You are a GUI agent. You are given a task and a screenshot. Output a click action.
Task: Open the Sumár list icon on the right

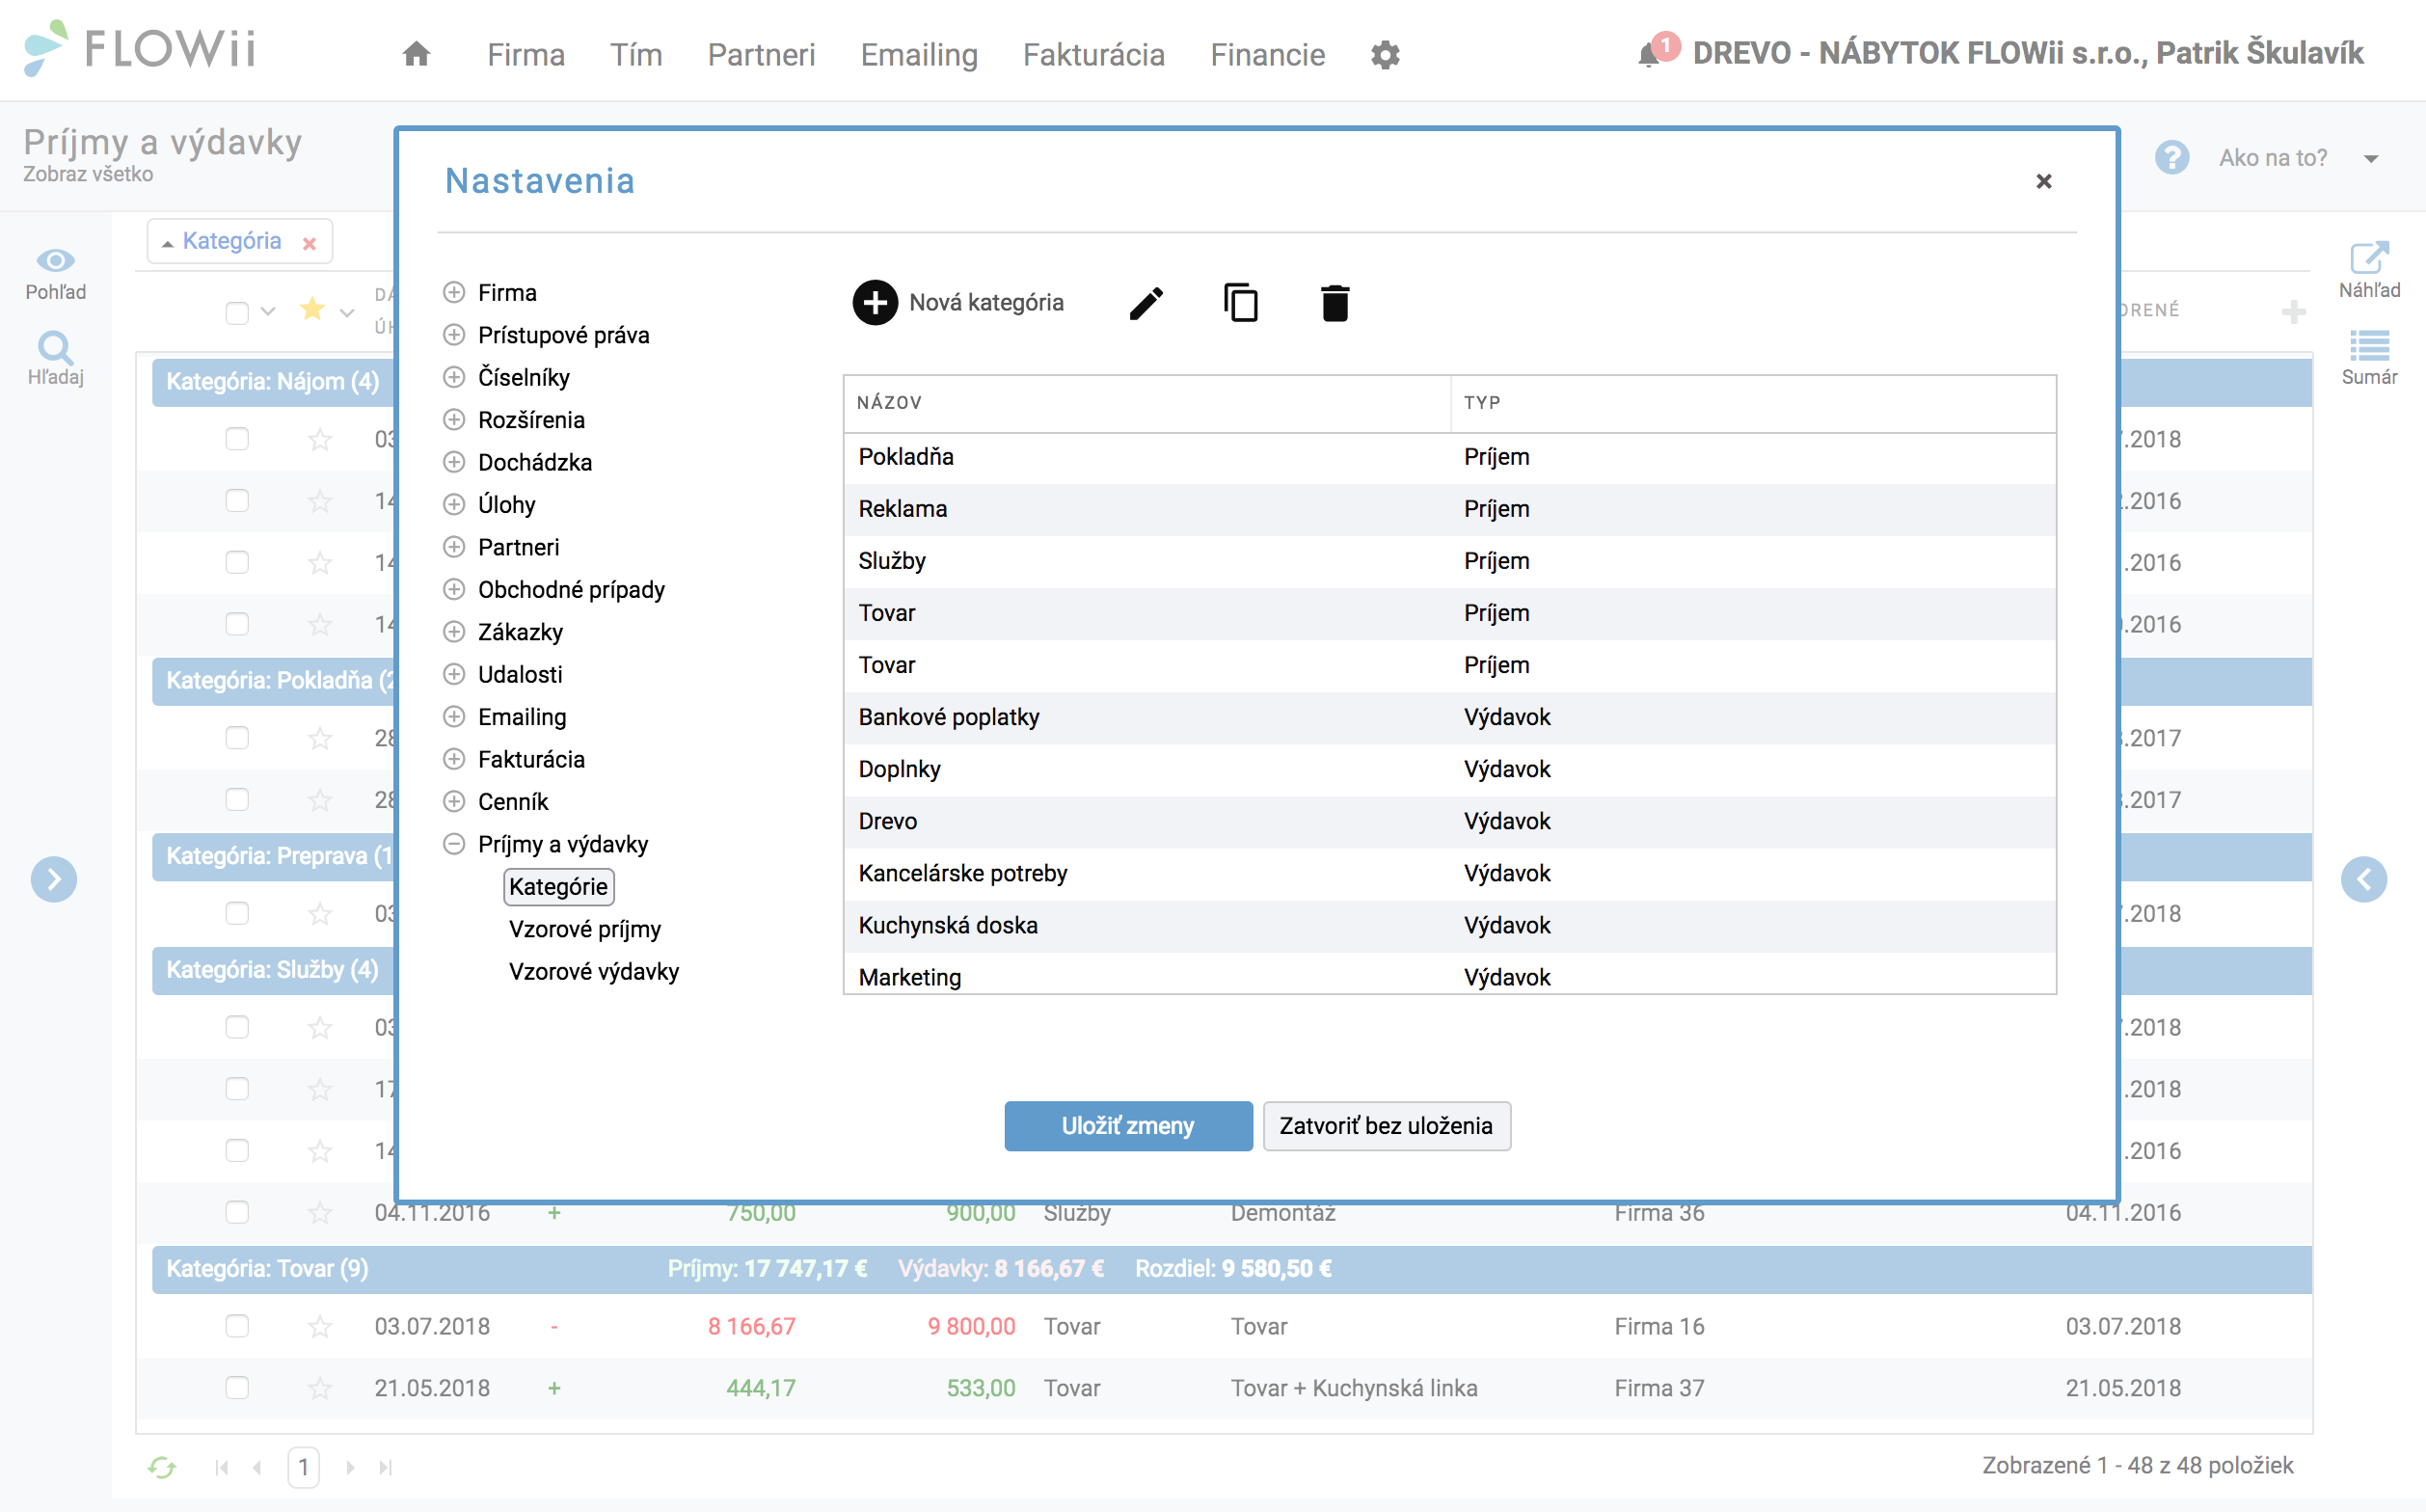pos(2369,346)
